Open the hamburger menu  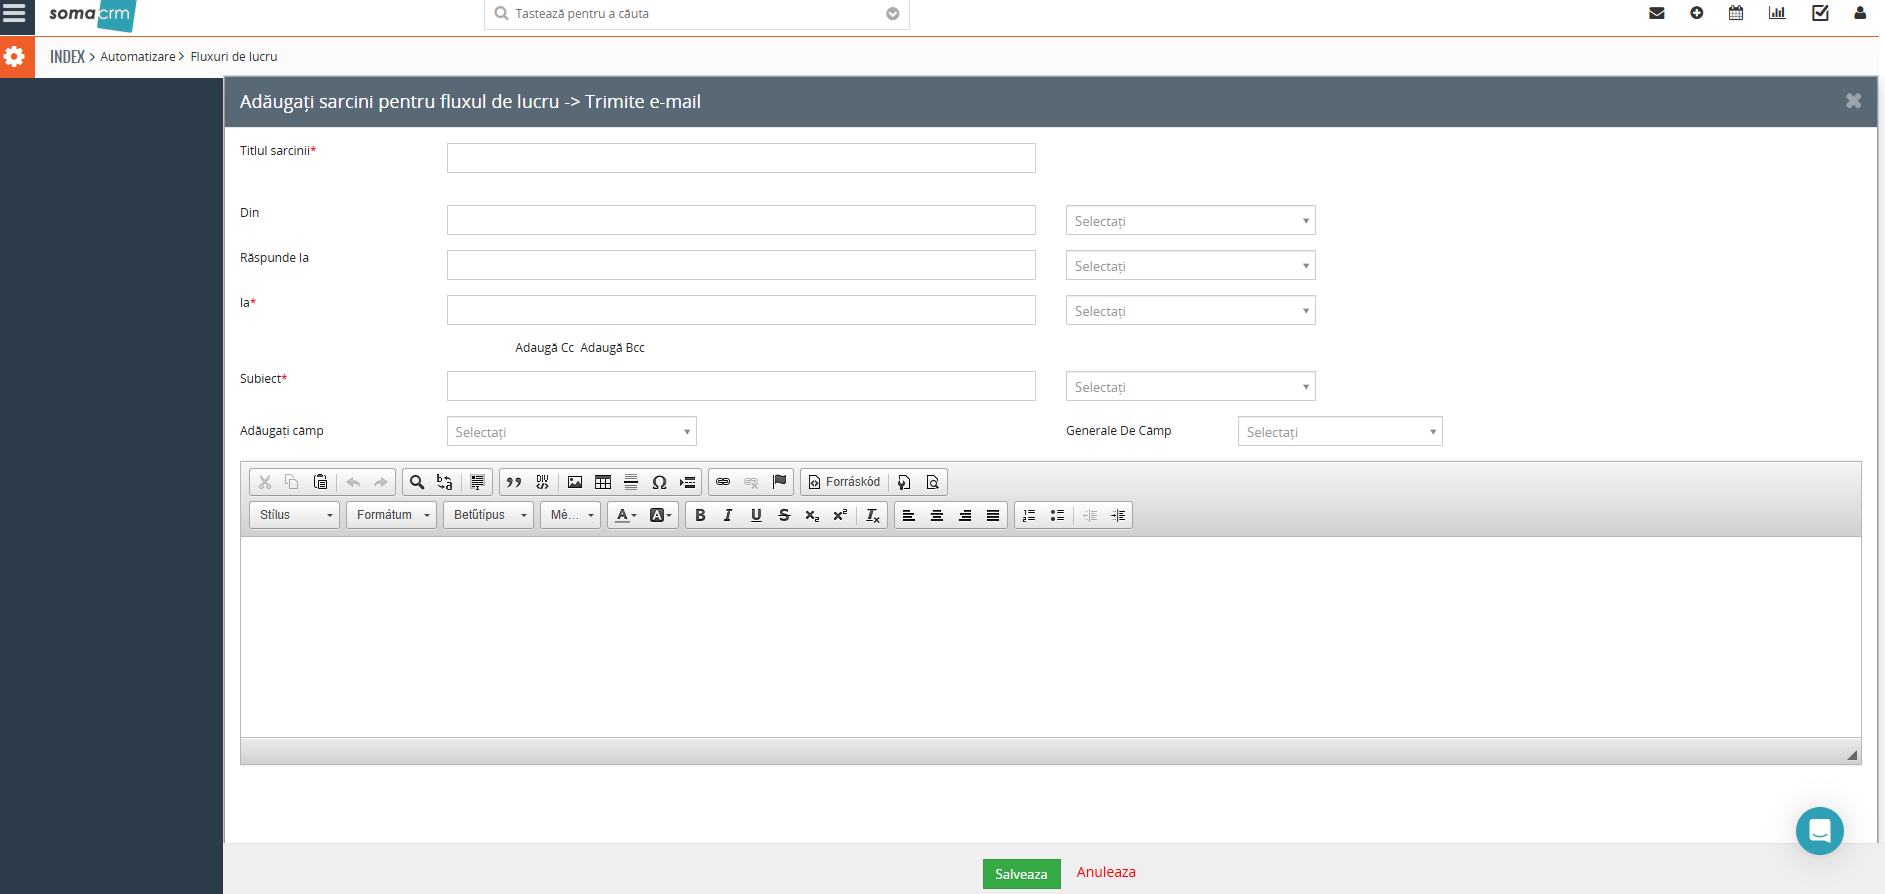(14, 13)
